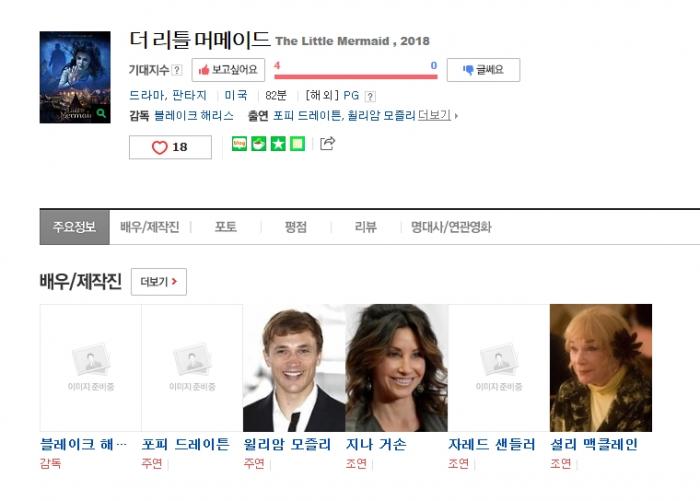
Task: Expand 배우/제작진 section via 더보기 button
Action: tap(159, 282)
